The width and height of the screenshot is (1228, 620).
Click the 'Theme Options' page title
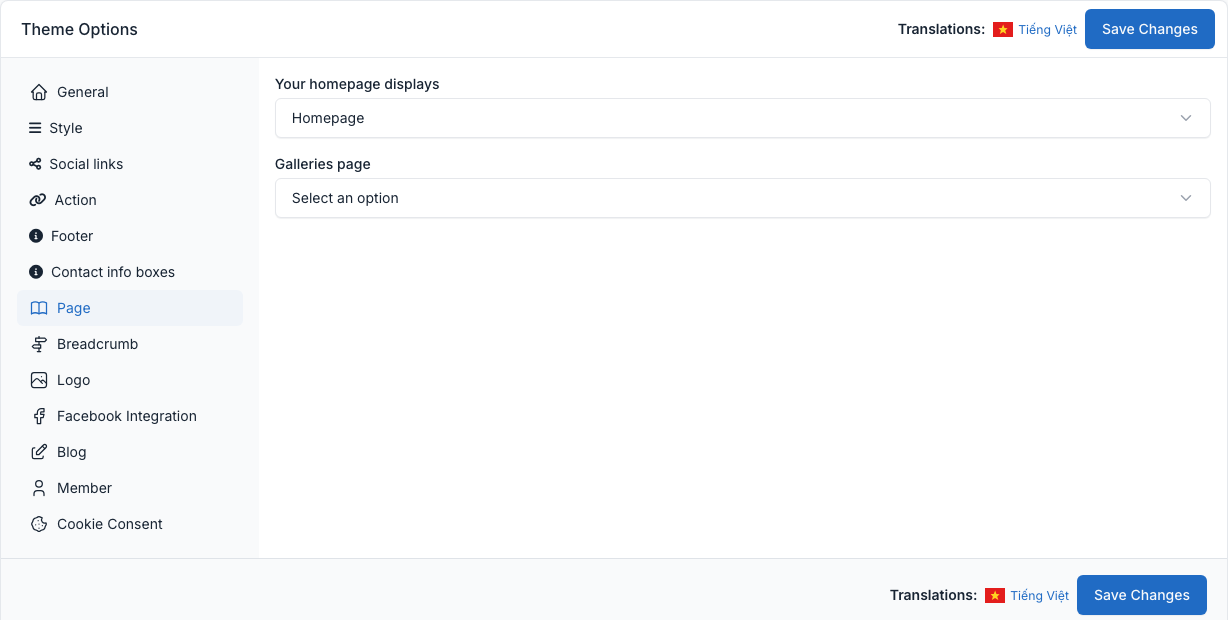pos(80,29)
